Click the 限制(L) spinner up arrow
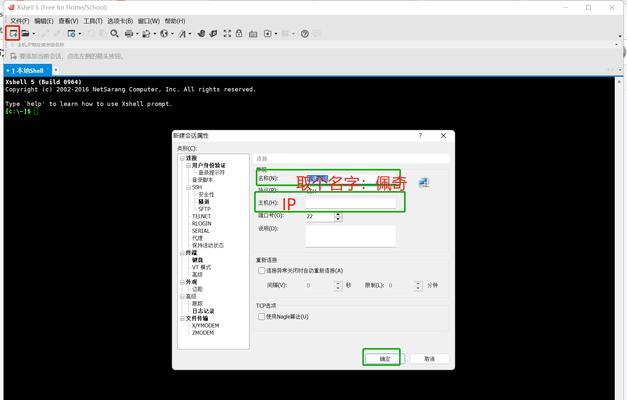Screen dimensions: 627x400 coord(419,283)
